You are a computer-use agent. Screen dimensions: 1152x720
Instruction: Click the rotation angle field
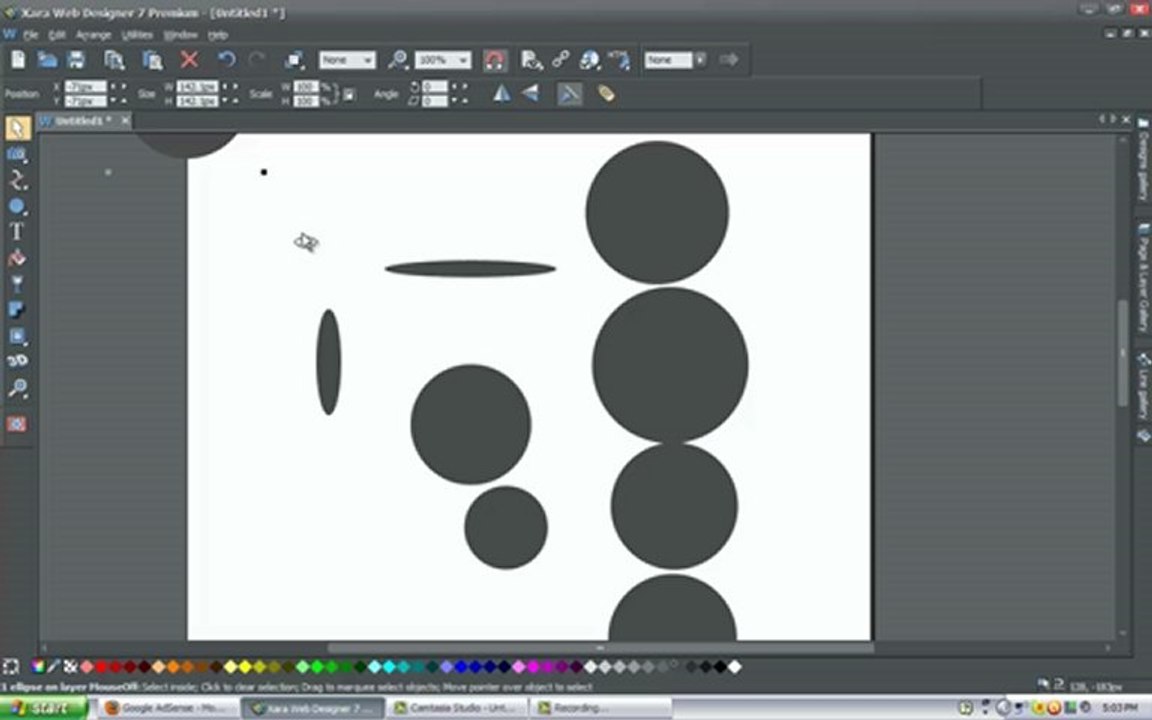pyautogui.click(x=435, y=87)
